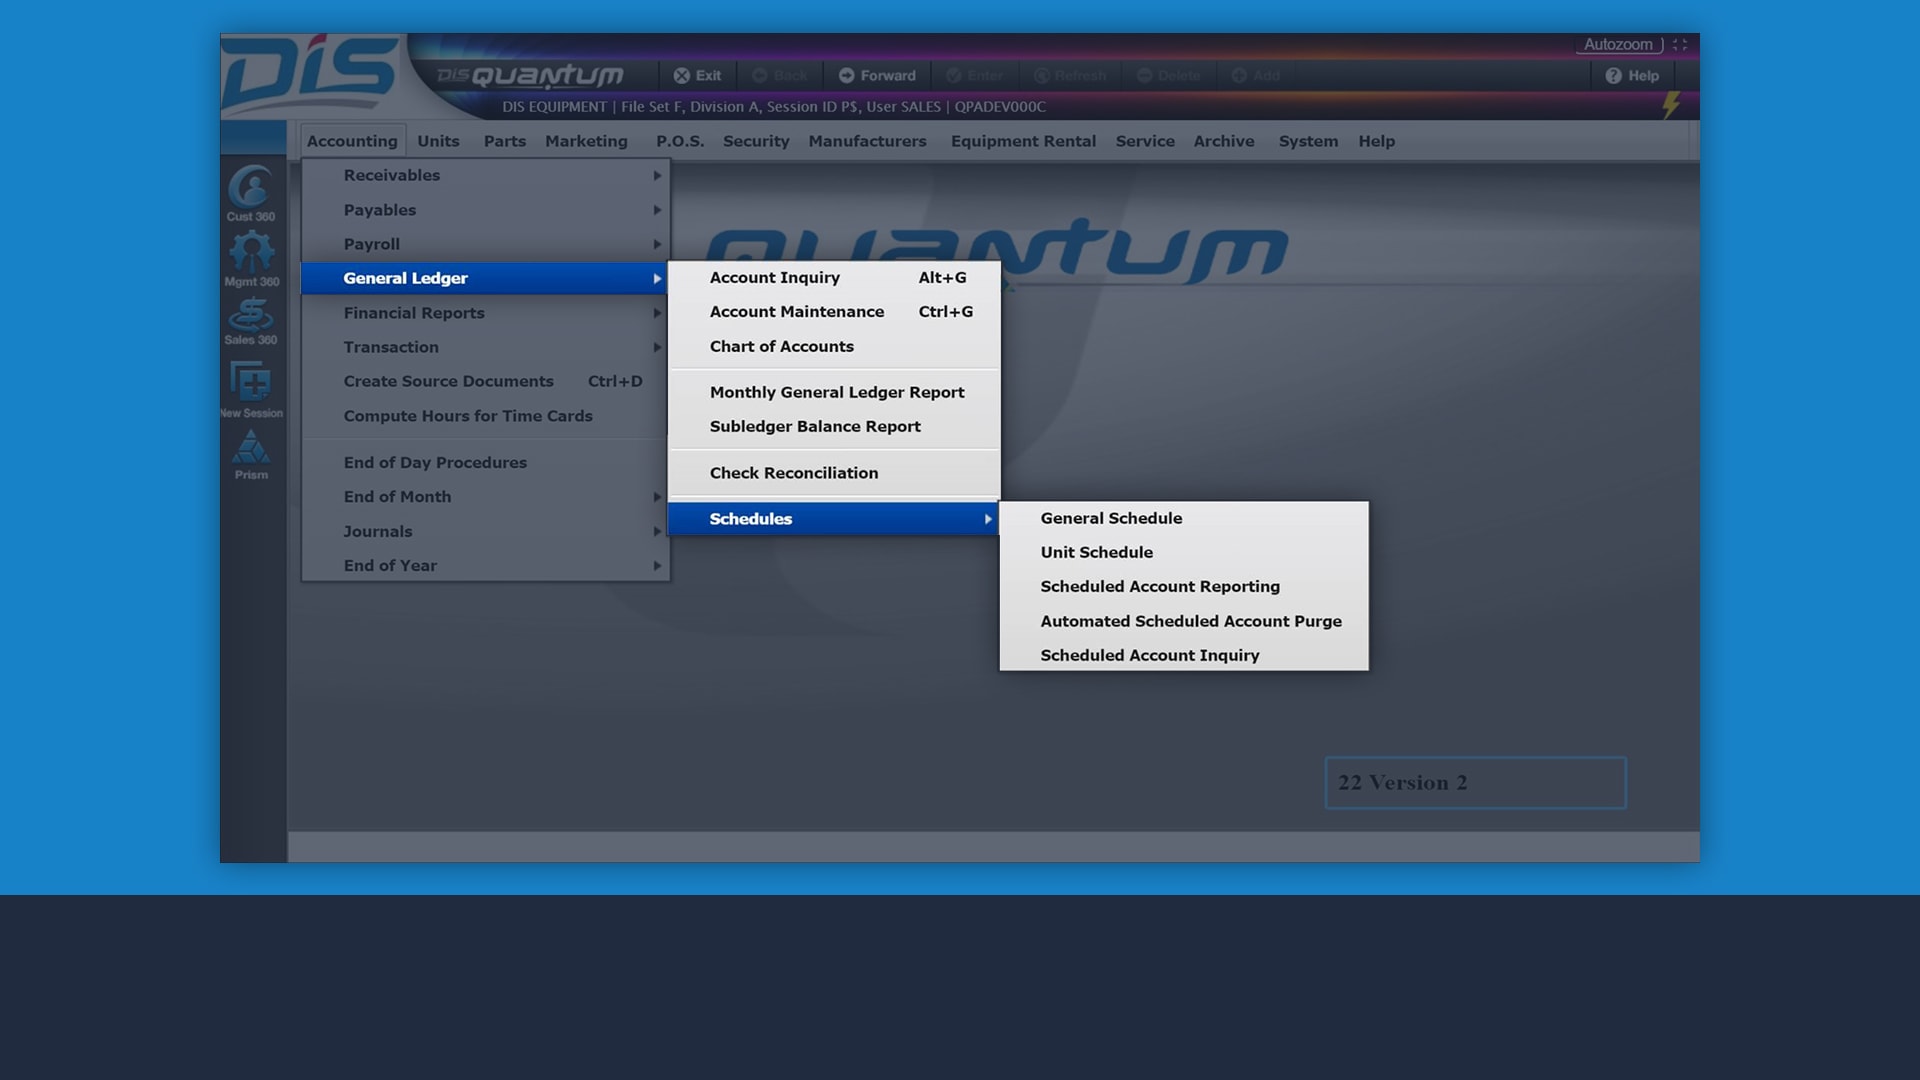Select Account Inquiry

[834, 277]
